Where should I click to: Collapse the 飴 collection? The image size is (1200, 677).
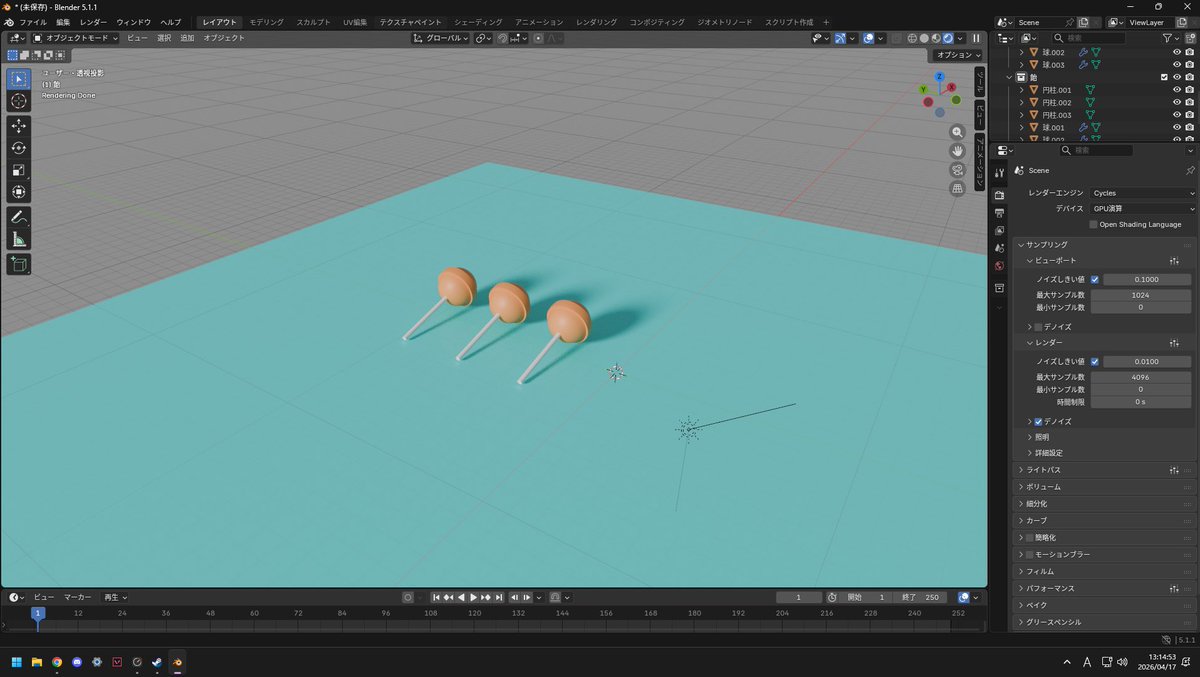pyautogui.click(x=1009, y=77)
